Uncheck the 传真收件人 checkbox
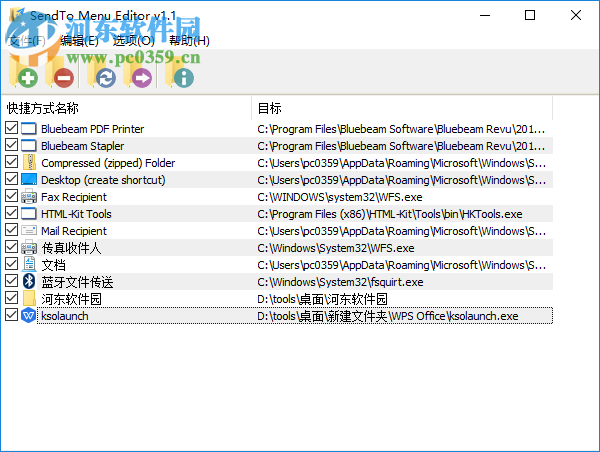600x452 pixels. 11,247
